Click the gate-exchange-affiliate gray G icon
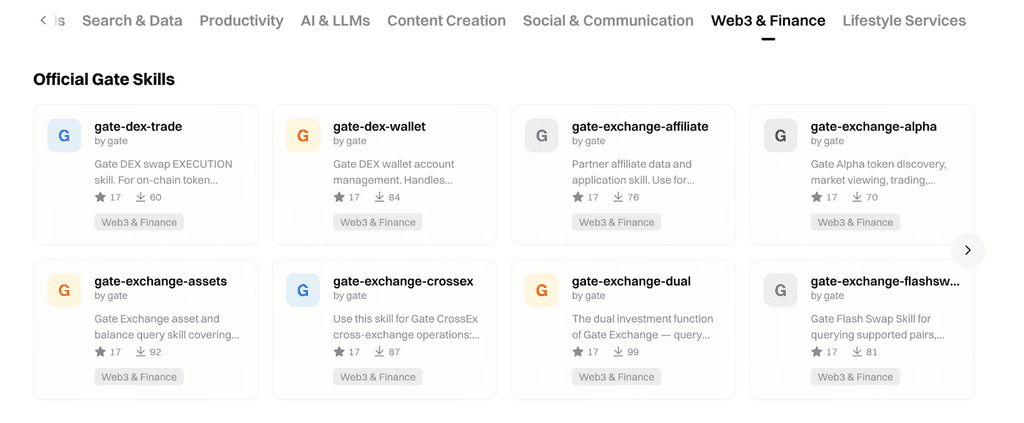Image resolution: width=1024 pixels, height=423 pixels. [542, 135]
